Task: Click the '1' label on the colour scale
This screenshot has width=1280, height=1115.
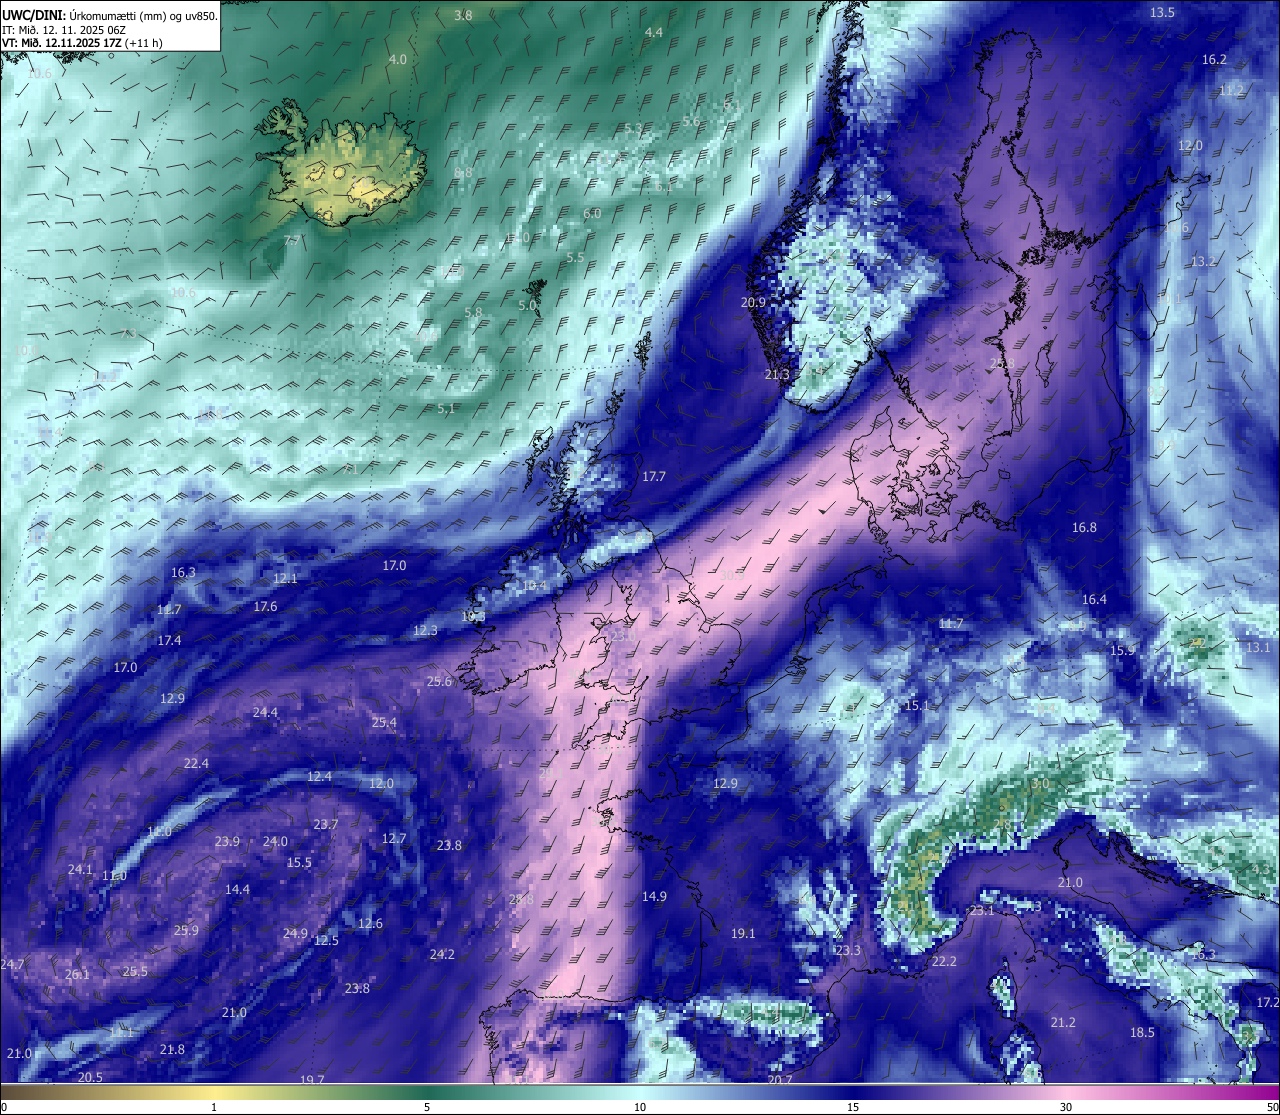Action: tap(213, 1107)
